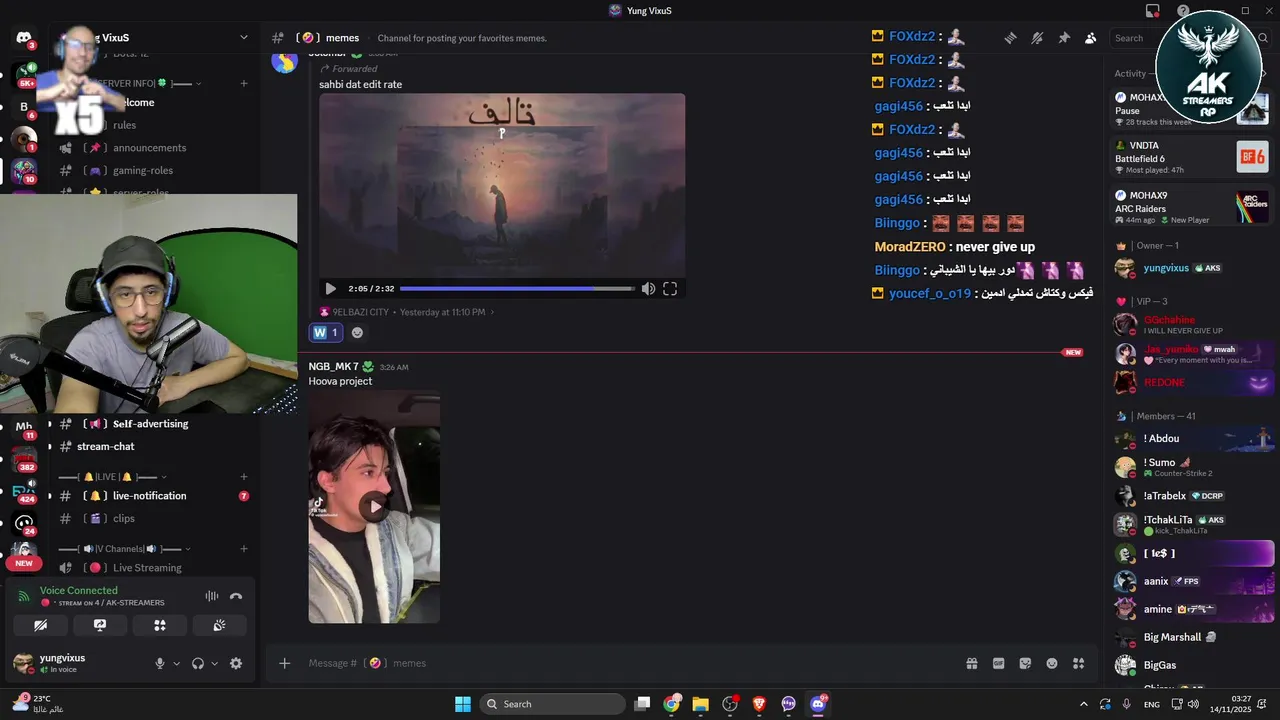Open input device options arrow beside microphone

(177, 663)
